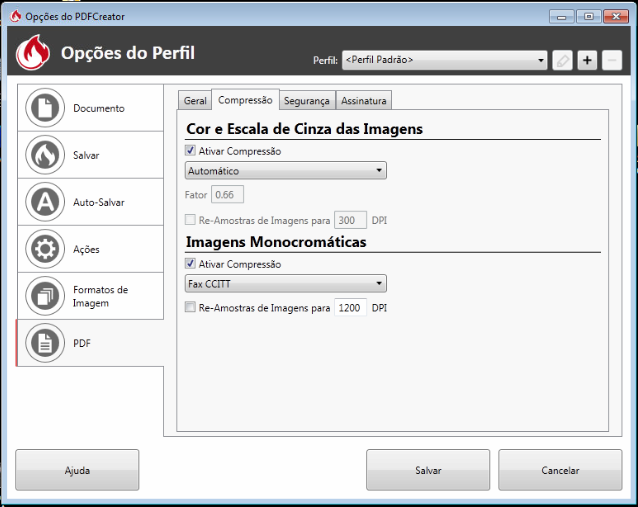Select the Documento label in sidebar

tap(99, 108)
